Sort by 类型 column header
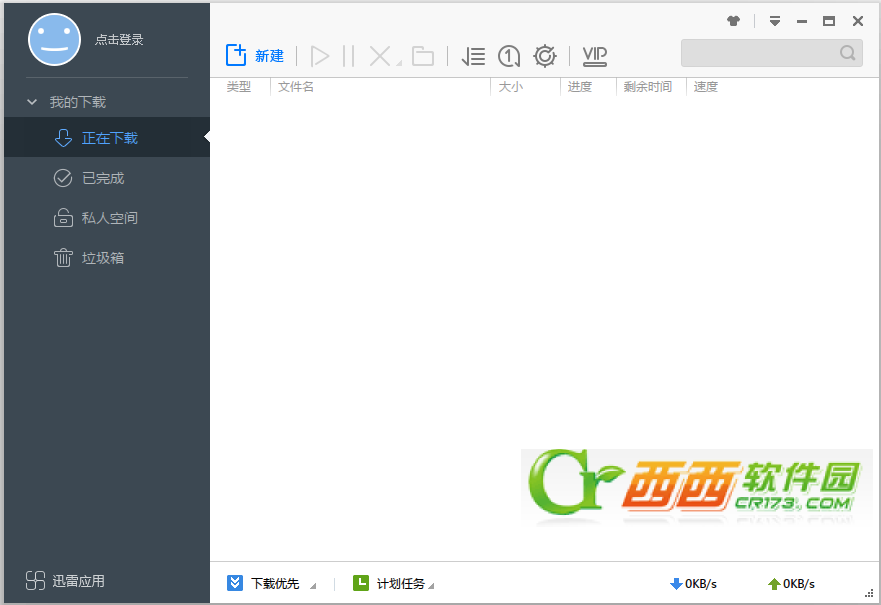The width and height of the screenshot is (881, 605). [239, 87]
